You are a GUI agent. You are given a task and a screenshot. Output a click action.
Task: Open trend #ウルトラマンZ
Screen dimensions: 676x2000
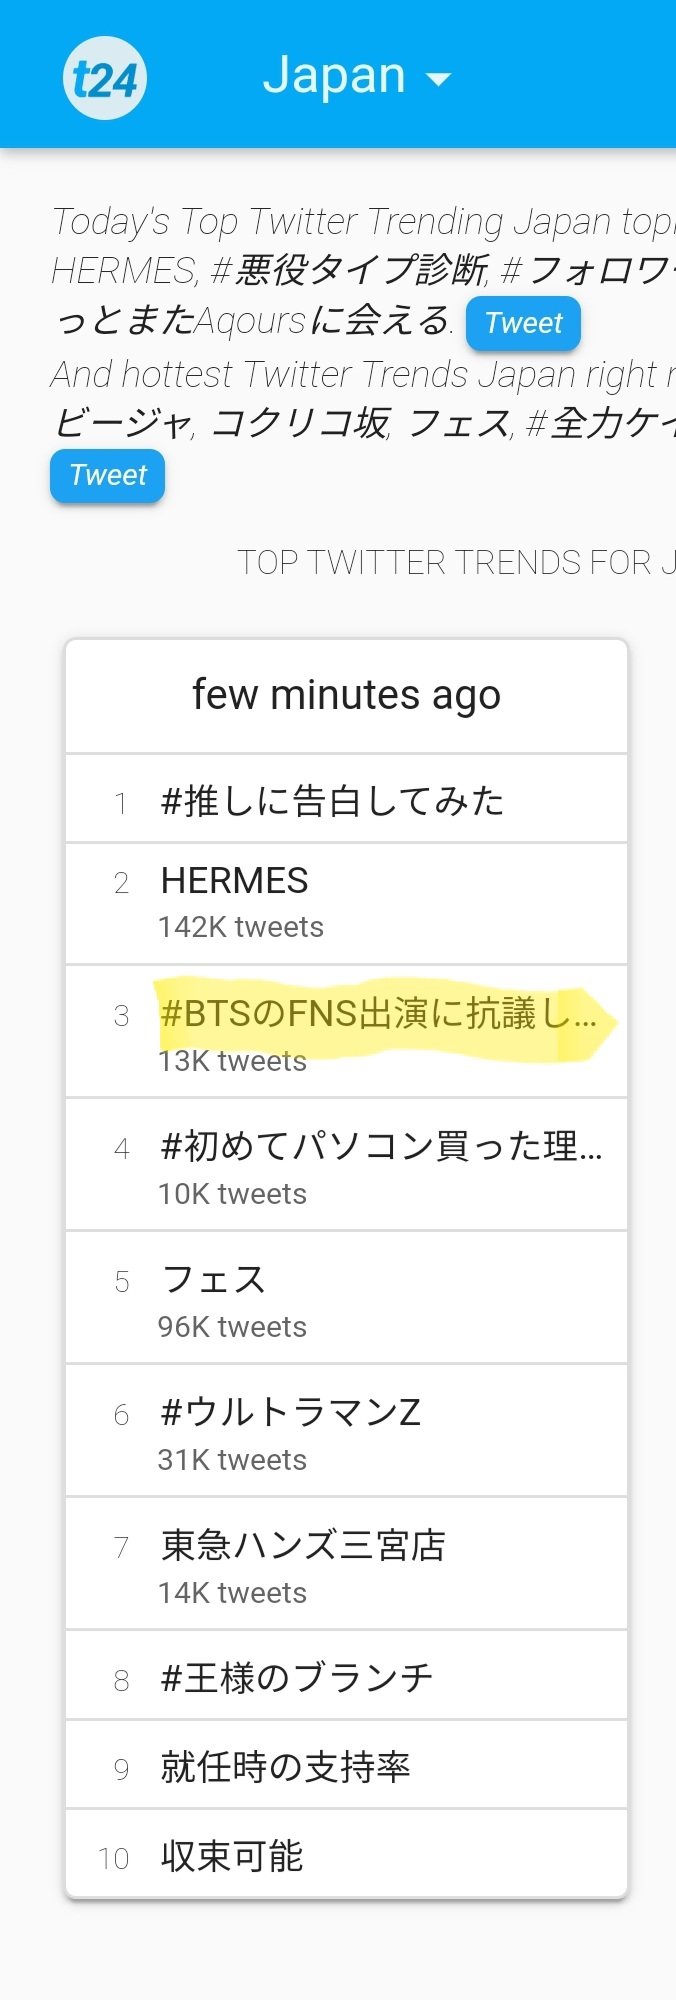pos(291,1413)
